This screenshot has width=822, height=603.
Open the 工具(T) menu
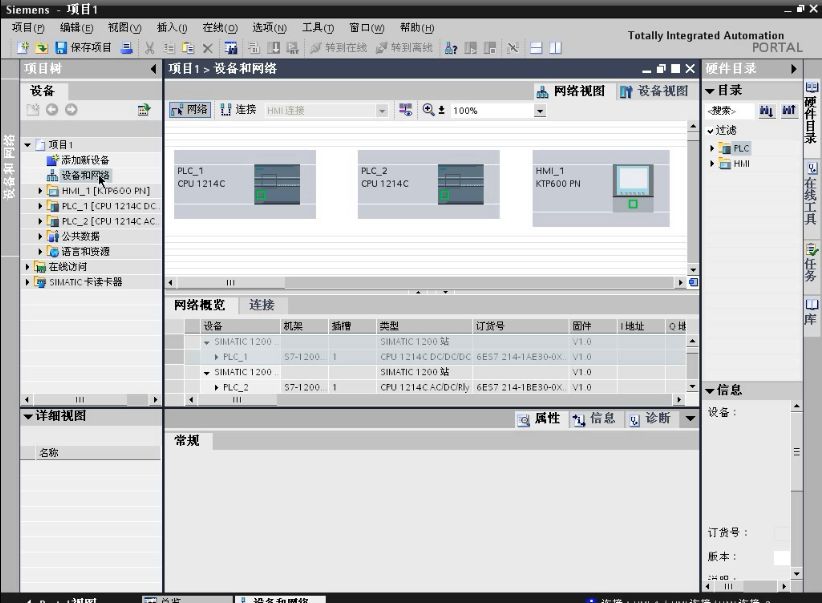click(318, 27)
